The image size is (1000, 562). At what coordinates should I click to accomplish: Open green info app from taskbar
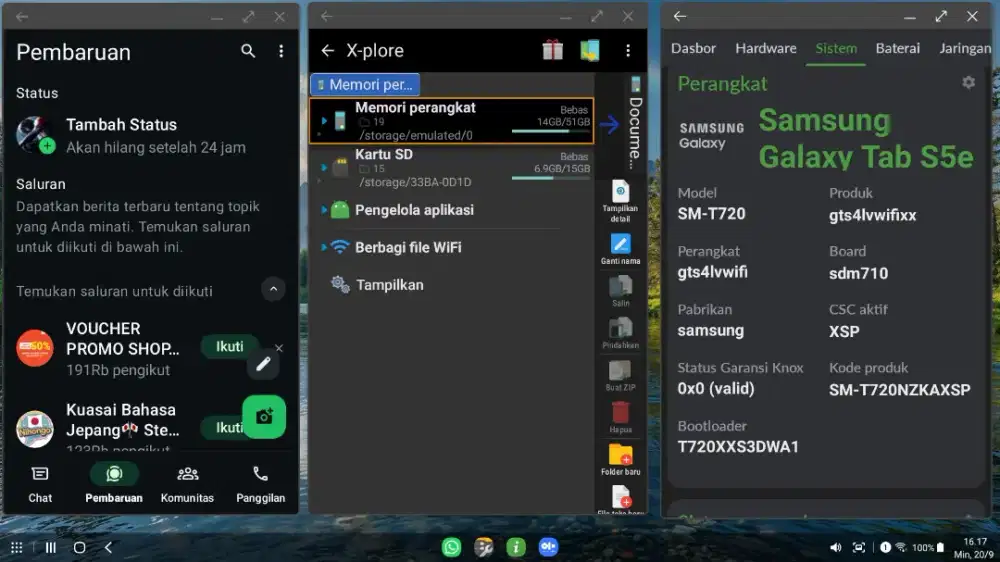pyautogui.click(x=515, y=547)
